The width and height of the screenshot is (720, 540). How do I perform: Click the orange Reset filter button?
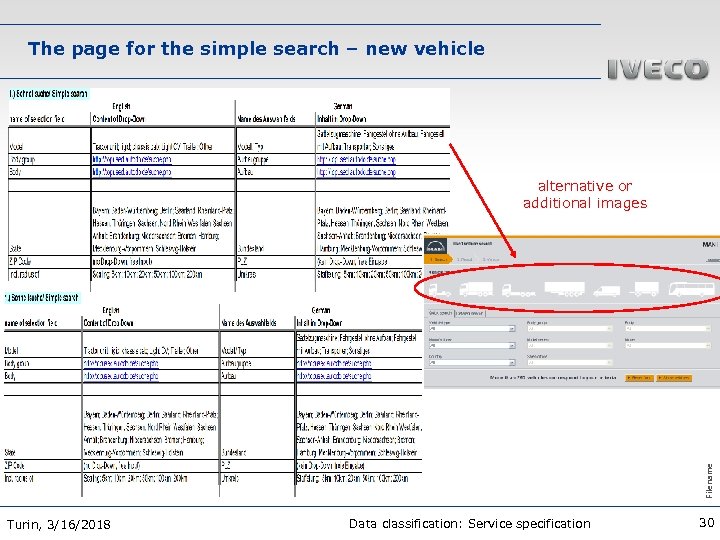coord(639,378)
